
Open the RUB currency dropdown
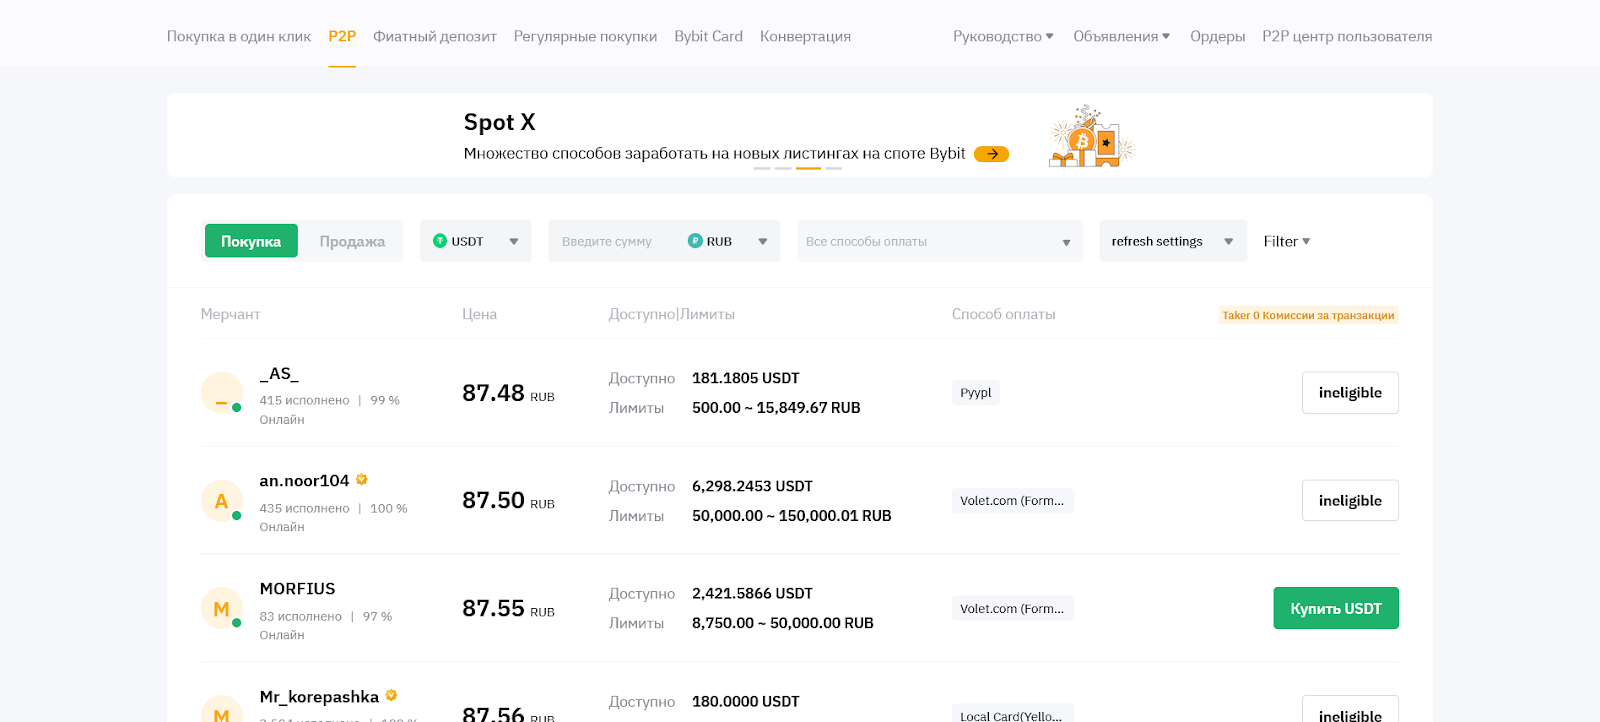[x=728, y=241]
